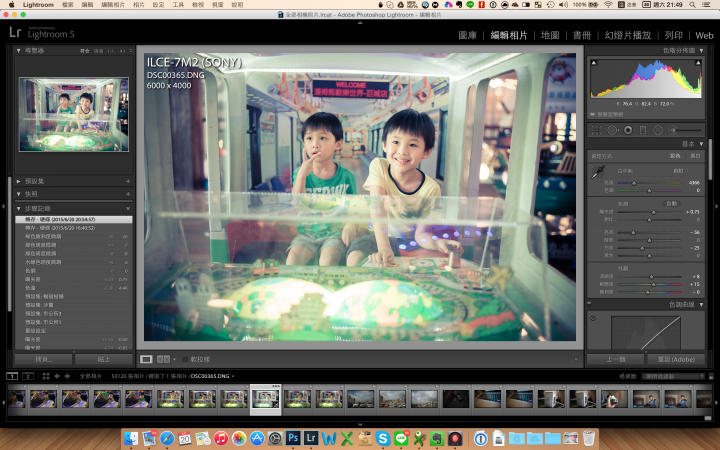Select the top history state dated 20:54:57
The height and width of the screenshot is (450, 720).
73,219
